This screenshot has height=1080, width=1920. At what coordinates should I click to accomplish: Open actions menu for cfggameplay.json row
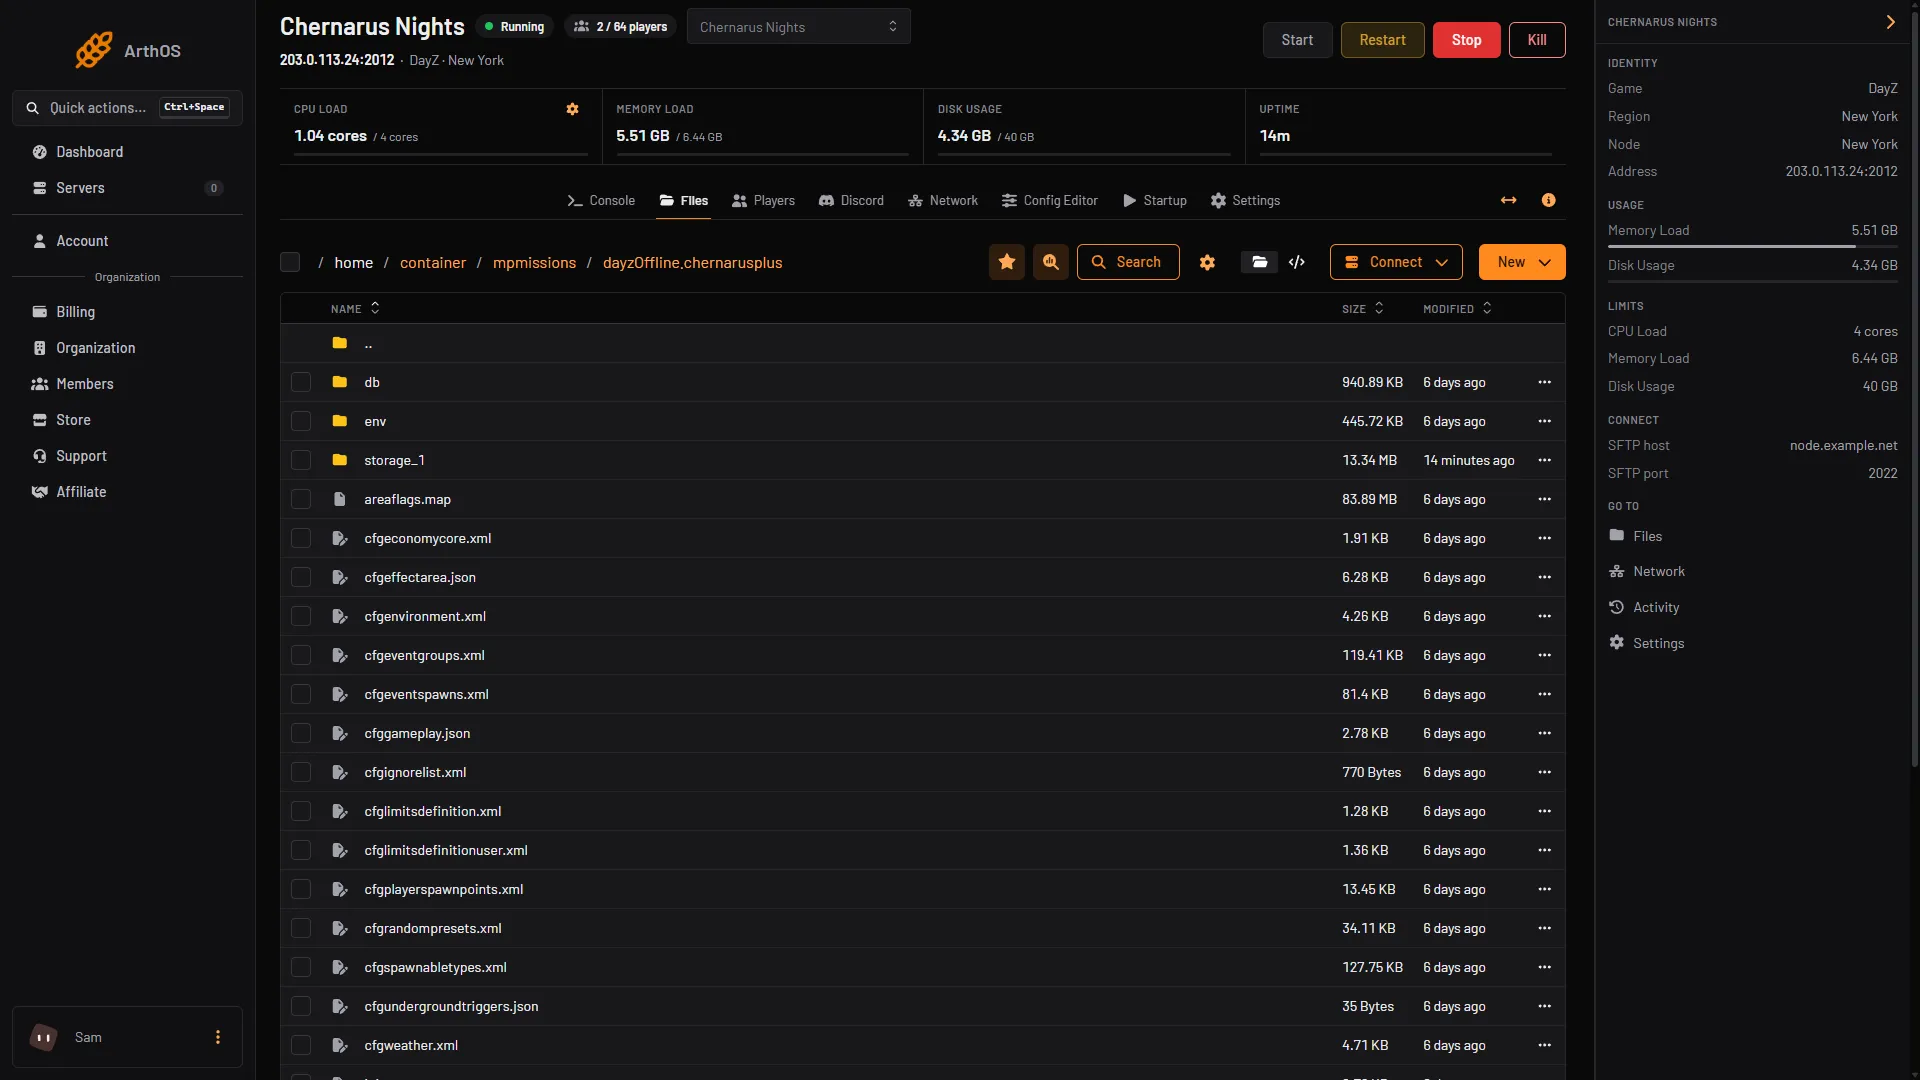[1544, 733]
